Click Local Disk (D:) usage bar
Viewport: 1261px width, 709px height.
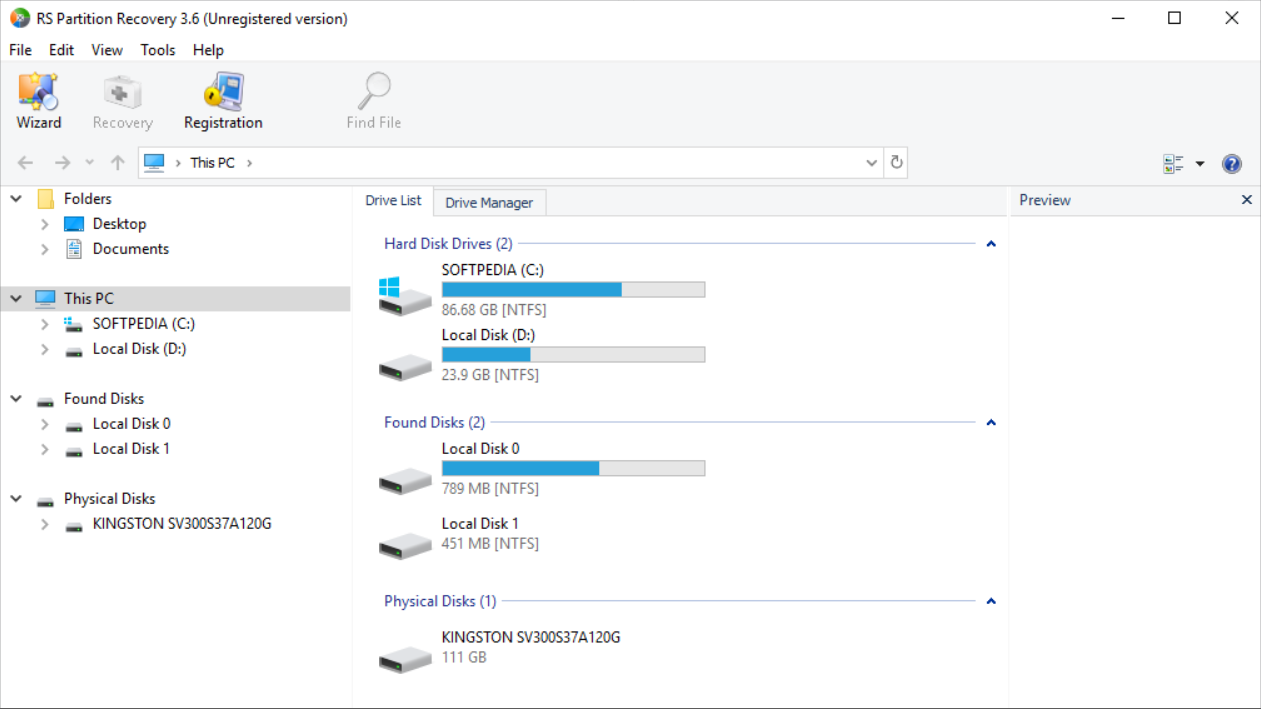[x=573, y=355]
